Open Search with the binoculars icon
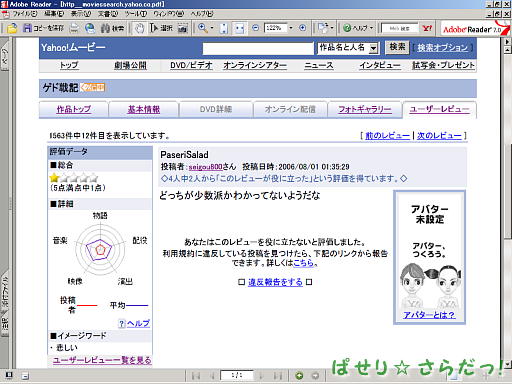Screen dimensions: 512x384 [x=112, y=28]
